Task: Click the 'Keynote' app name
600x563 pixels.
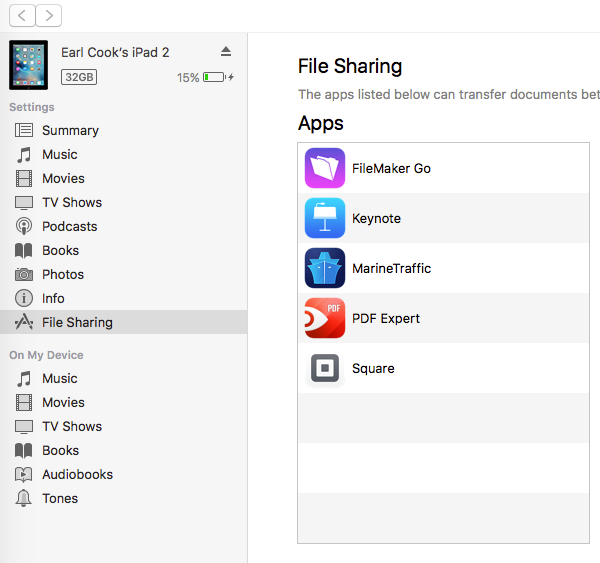Action: click(377, 219)
